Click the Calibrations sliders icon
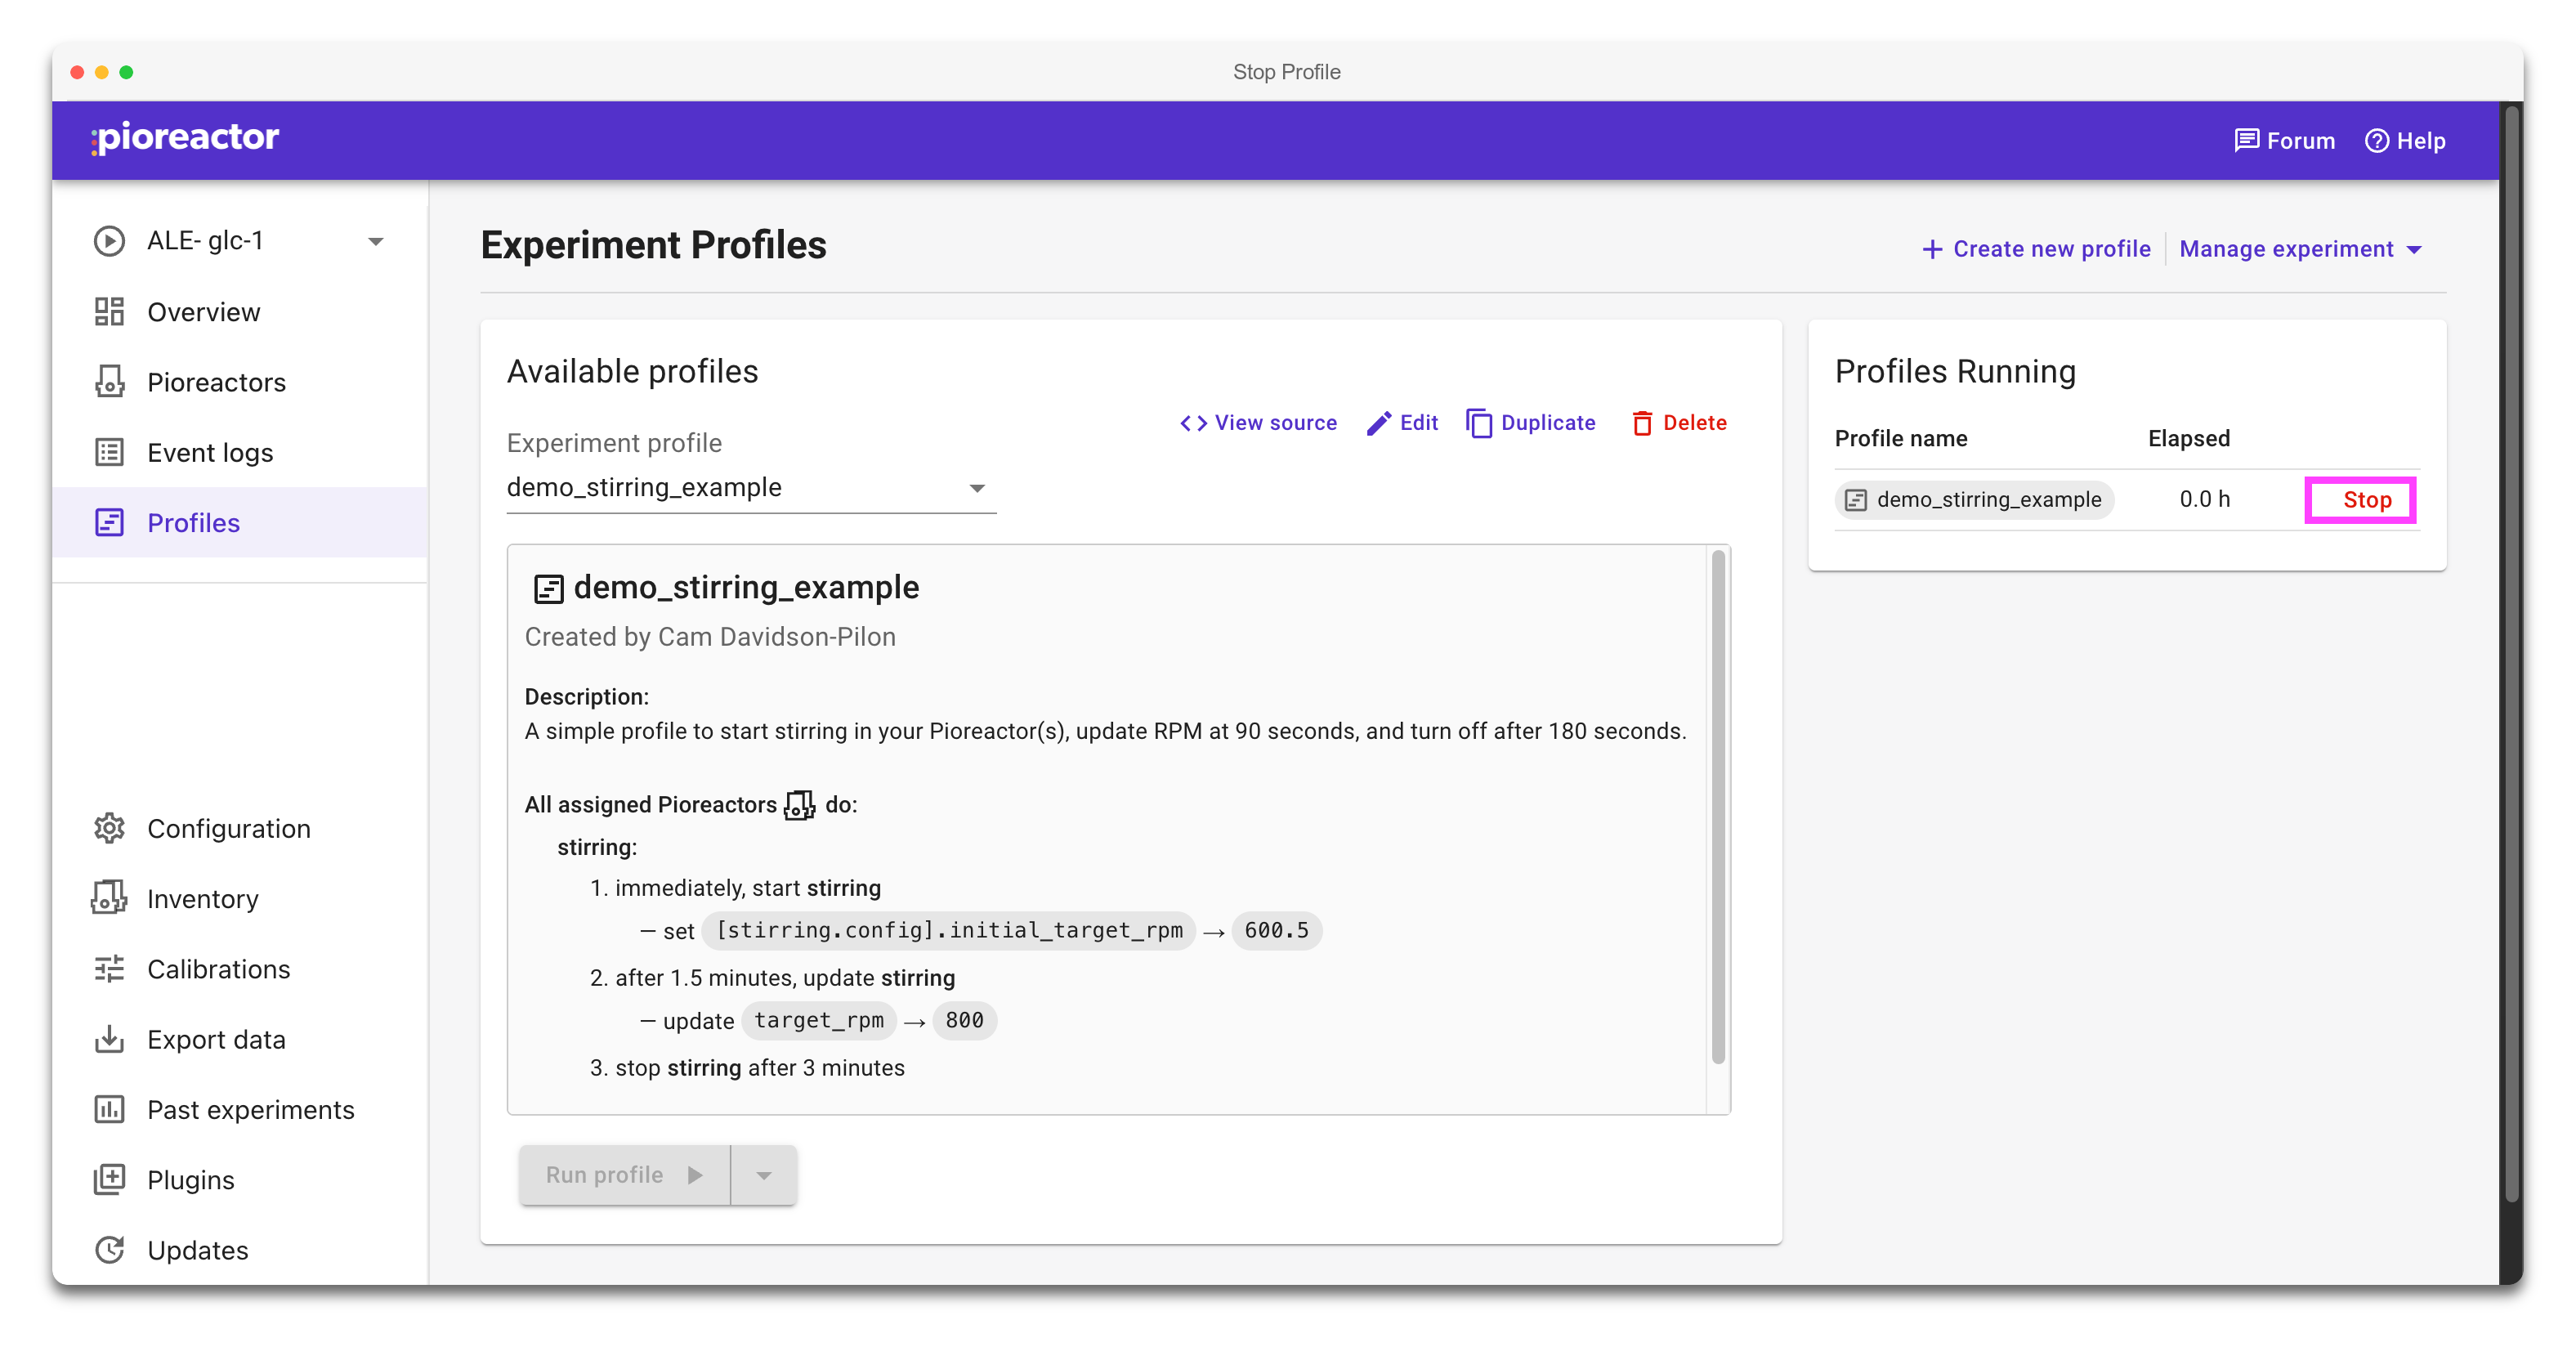The image size is (2576, 1347). coord(109,968)
